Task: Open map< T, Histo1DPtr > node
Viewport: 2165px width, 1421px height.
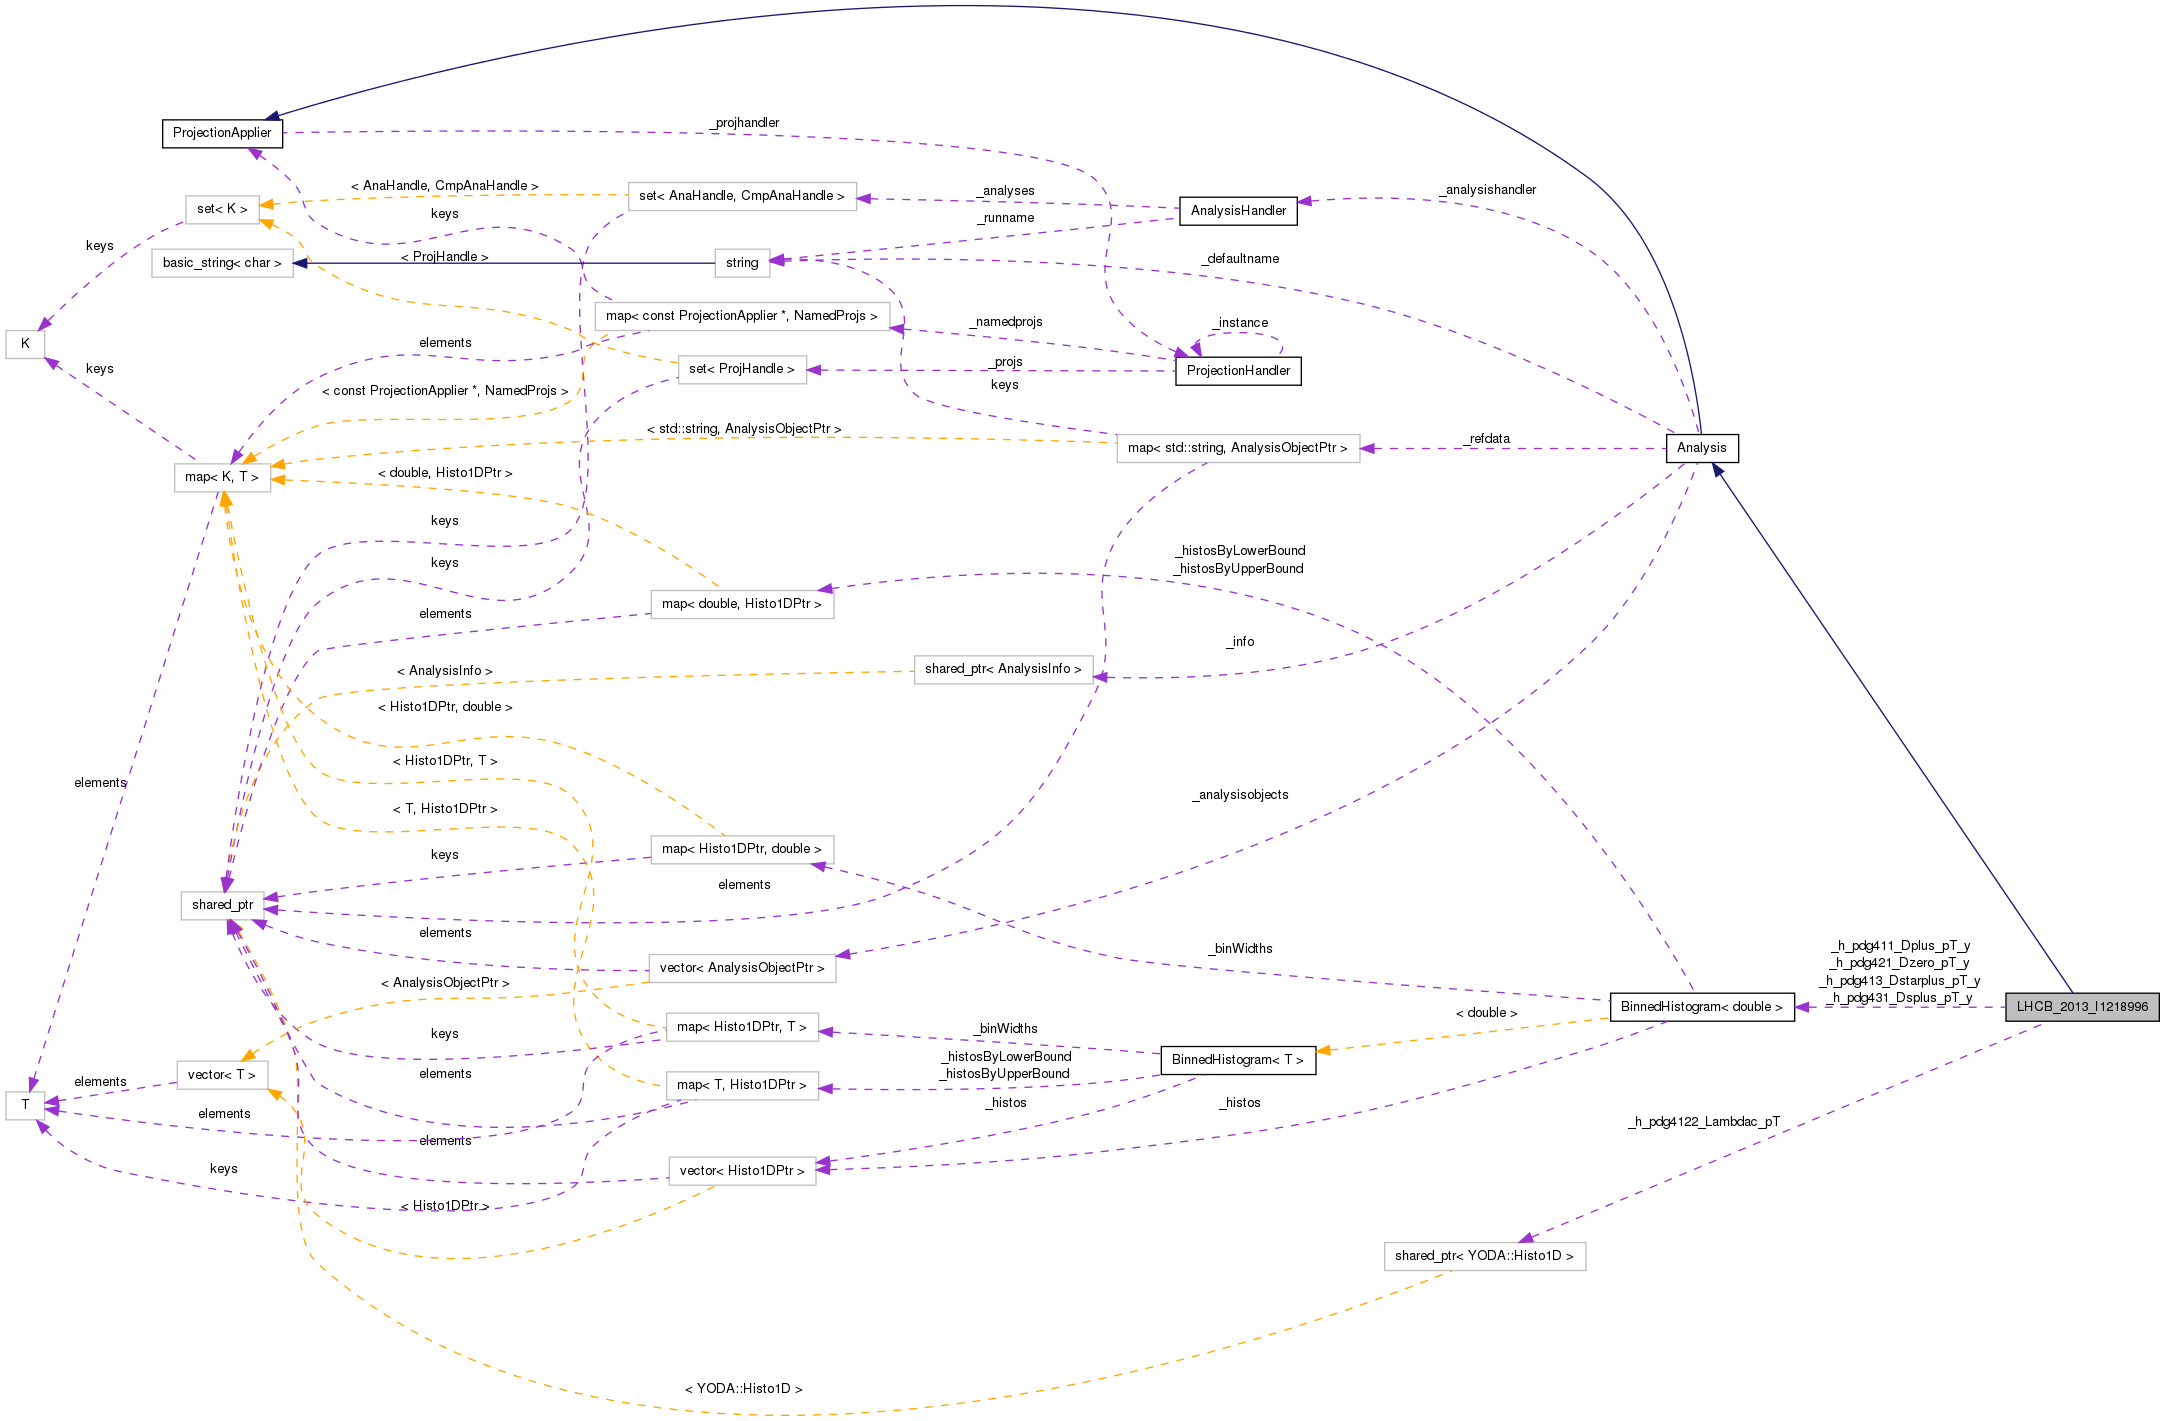Action: coord(742,1085)
